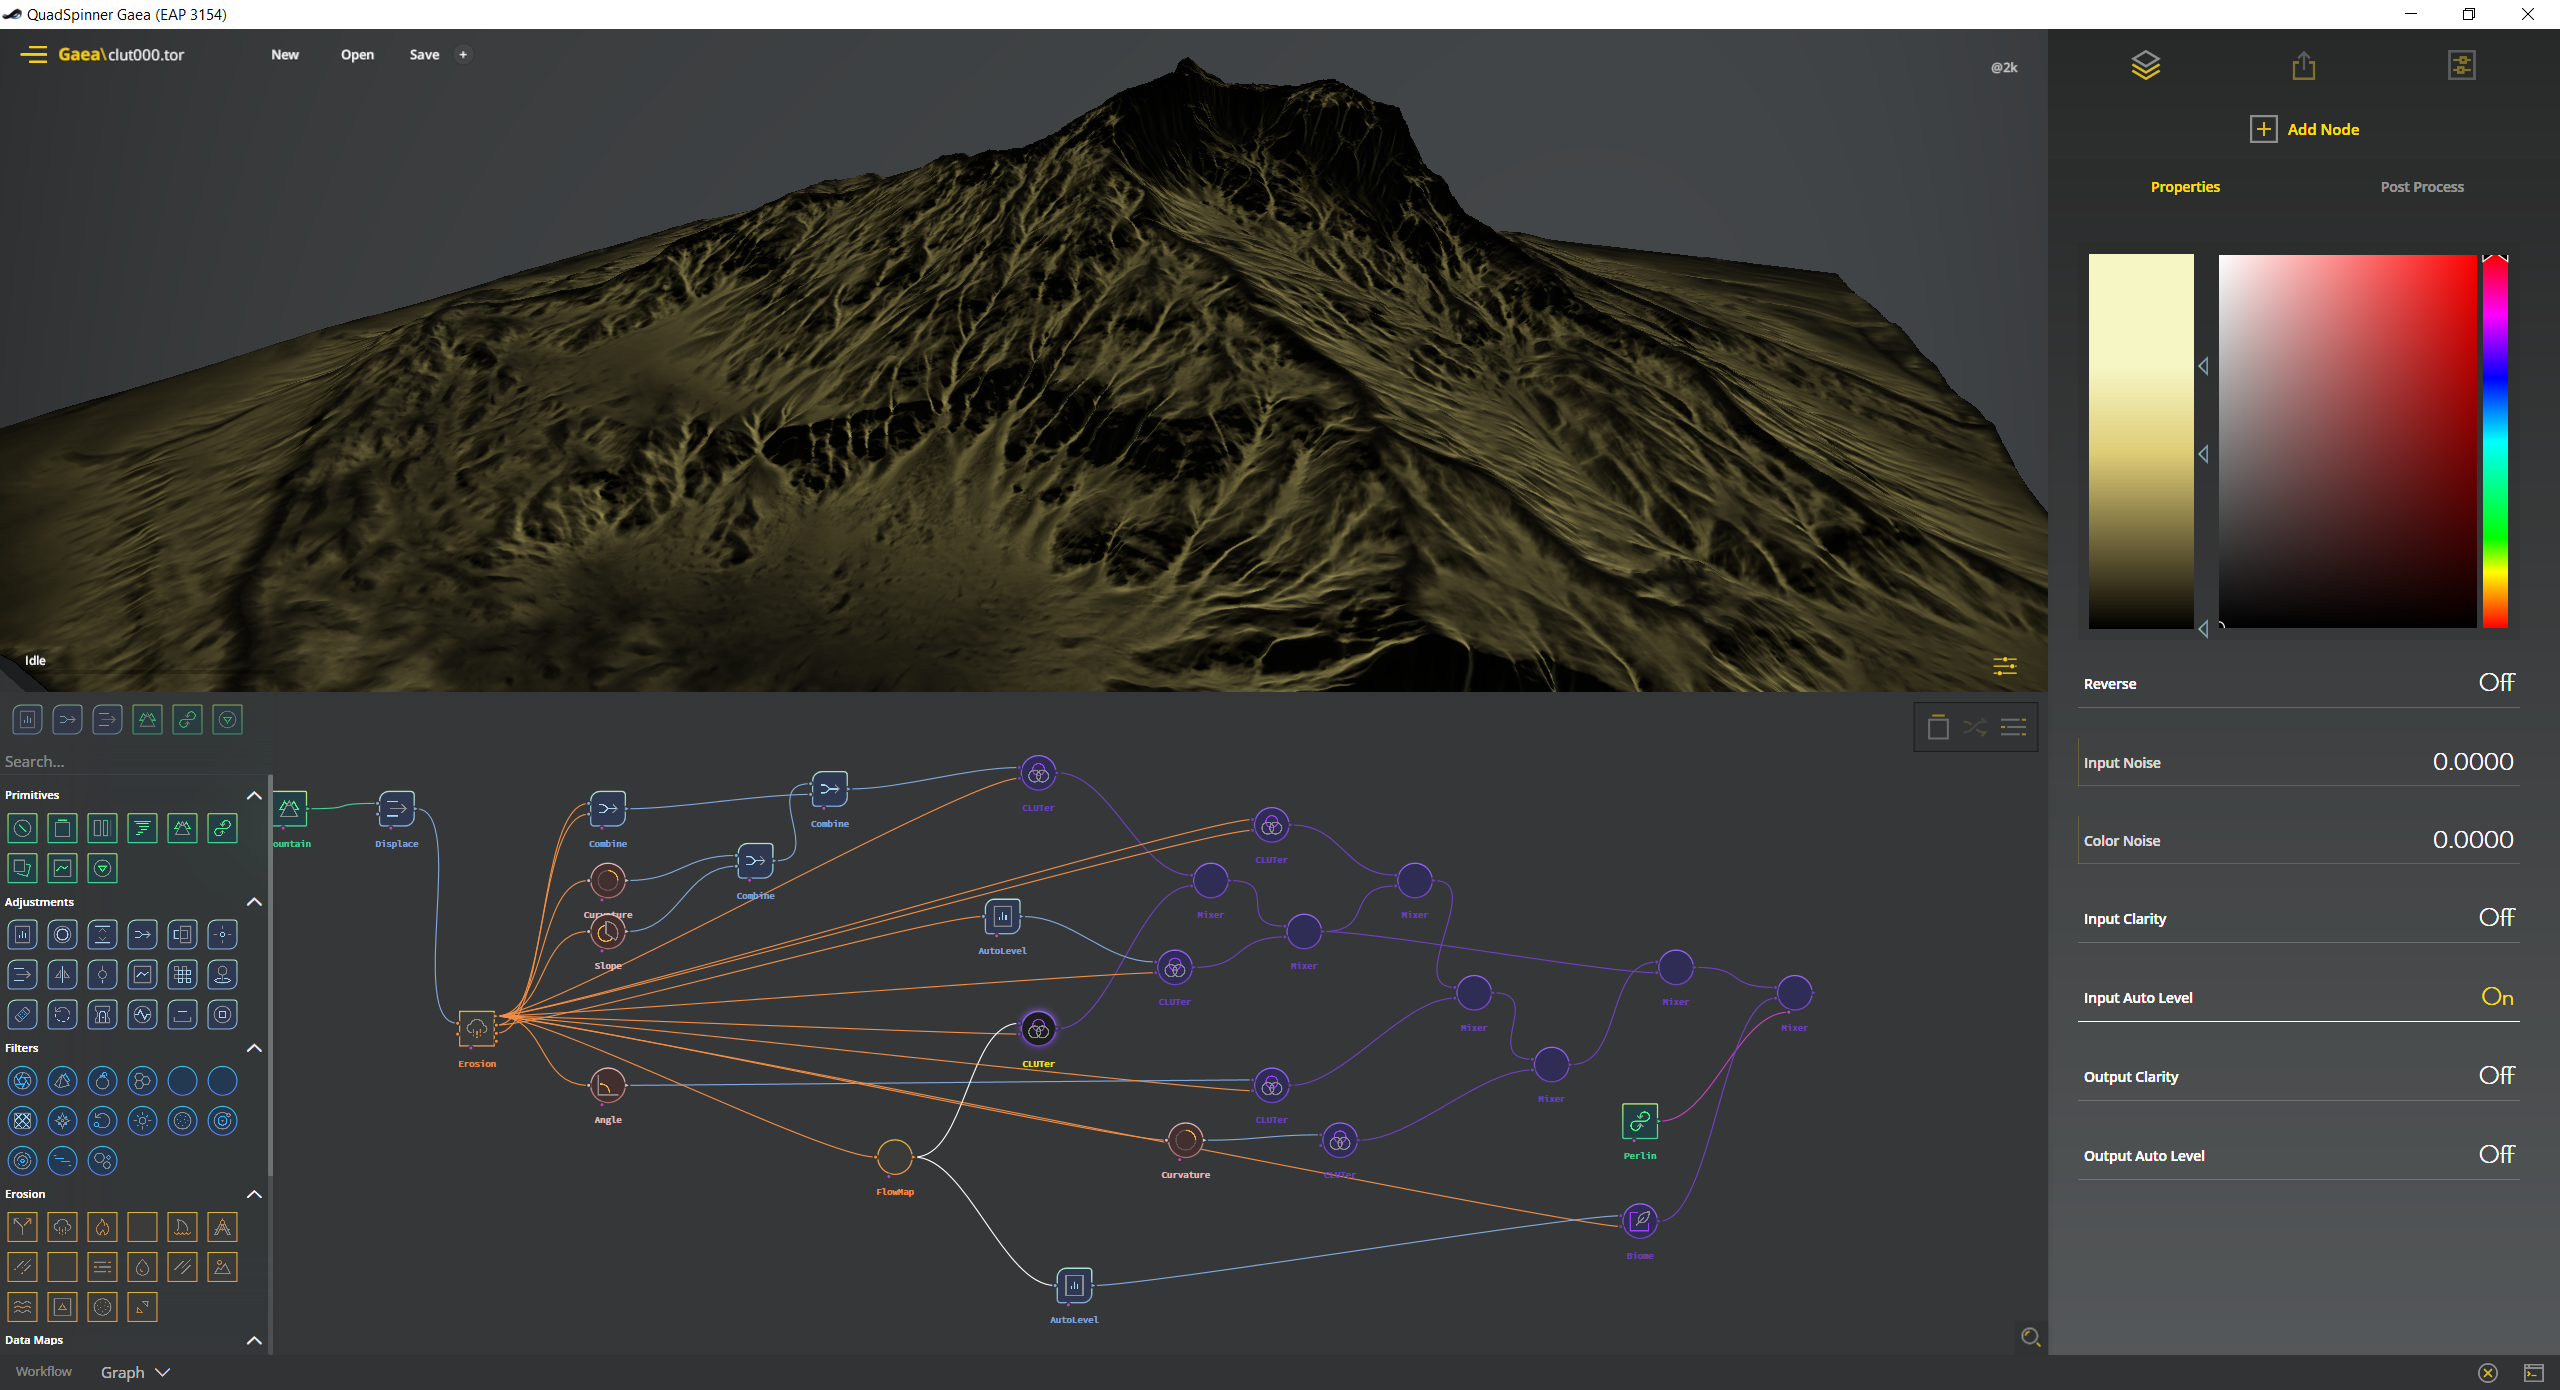2560x1390 pixels.
Task: Click the magnifier icon in the graph corner
Action: (x=2030, y=1337)
